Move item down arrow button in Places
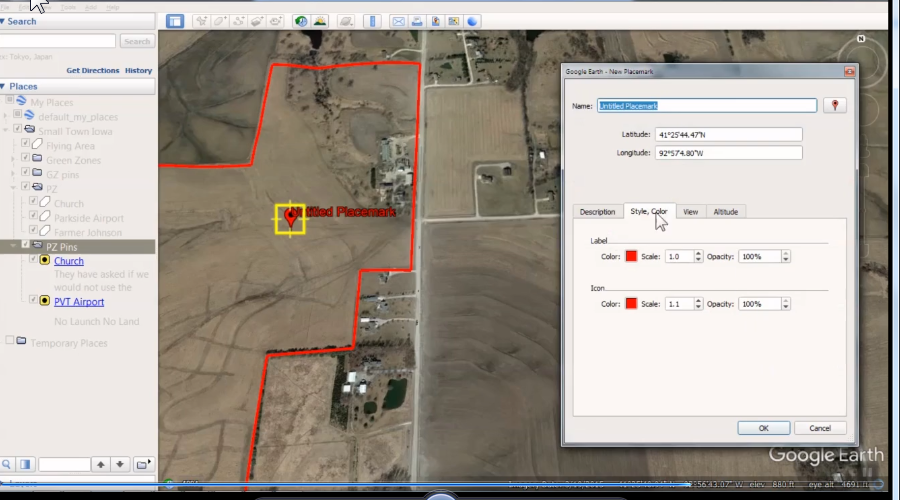 pos(119,464)
